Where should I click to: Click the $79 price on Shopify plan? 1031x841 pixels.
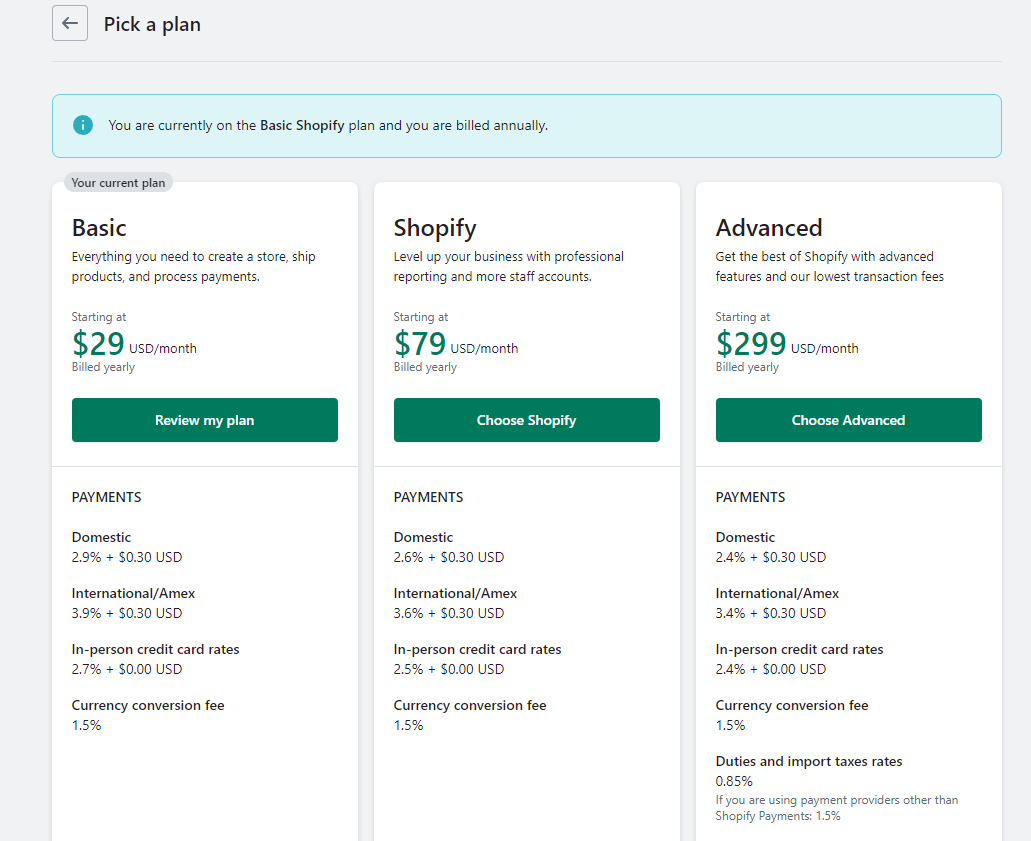(420, 343)
